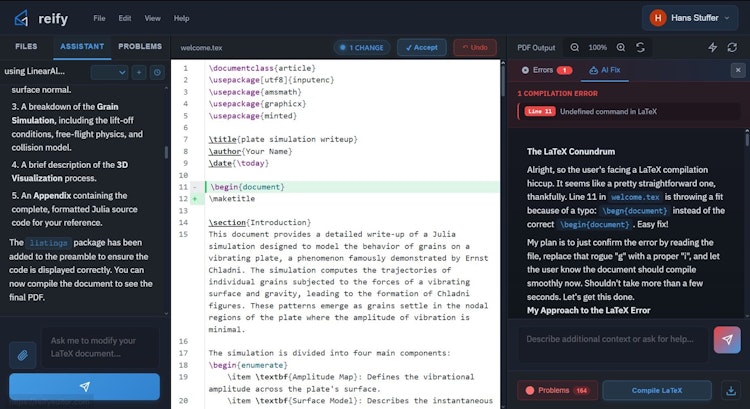Viewport: 750px width, 409px height.
Task: Click The LaTeX Conundrum heading
Action: (x=571, y=152)
